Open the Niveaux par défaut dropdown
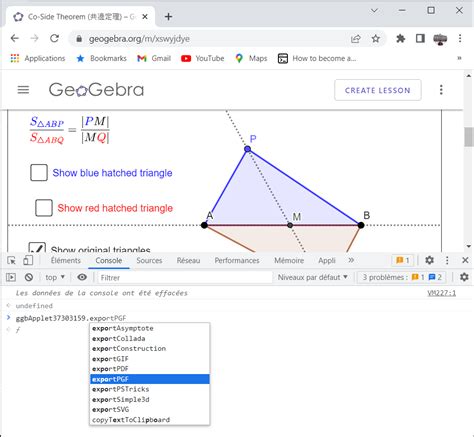Image resolution: width=474 pixels, height=437 pixels. (x=313, y=277)
